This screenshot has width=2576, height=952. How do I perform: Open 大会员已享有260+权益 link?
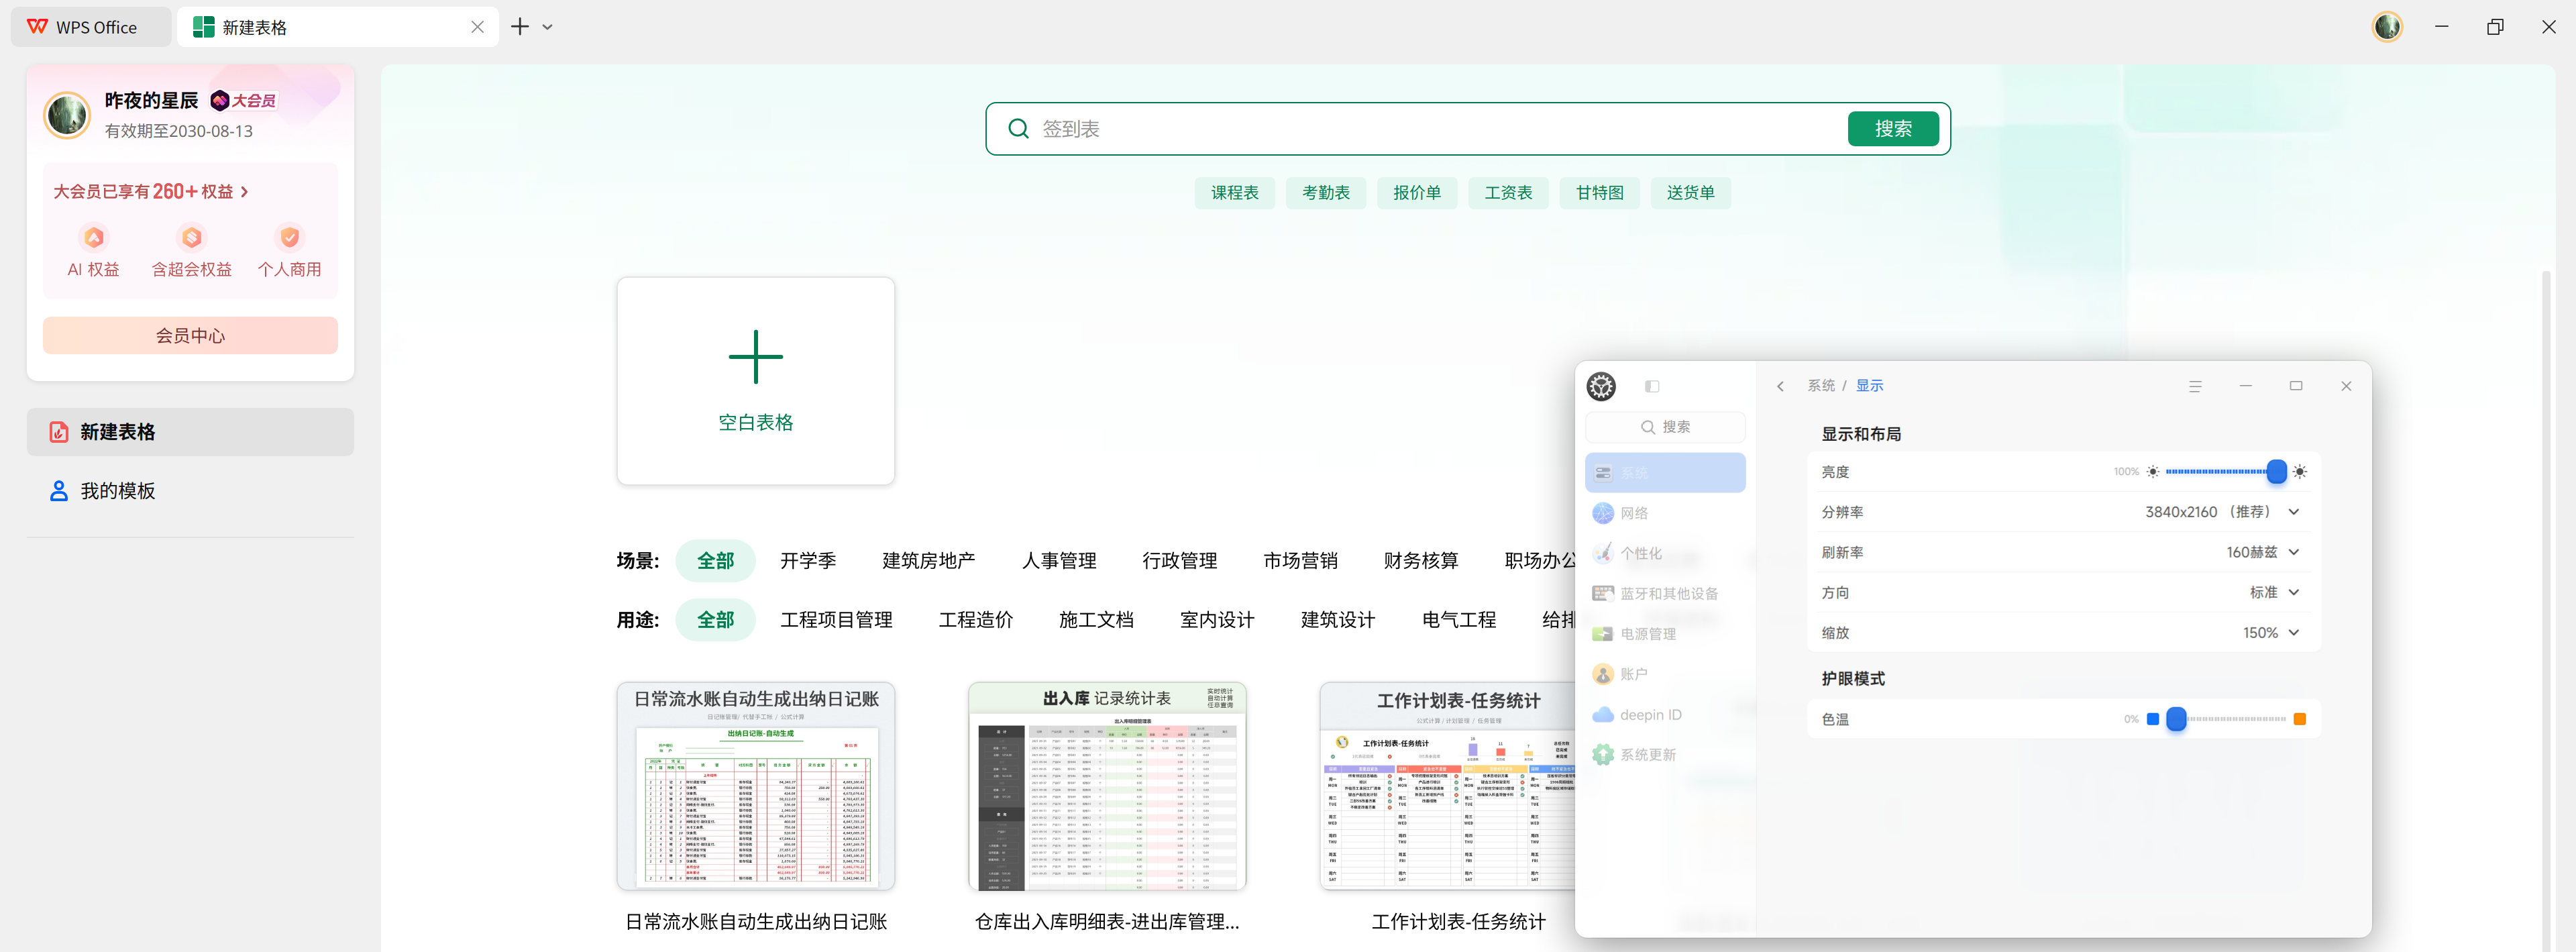[x=151, y=191]
